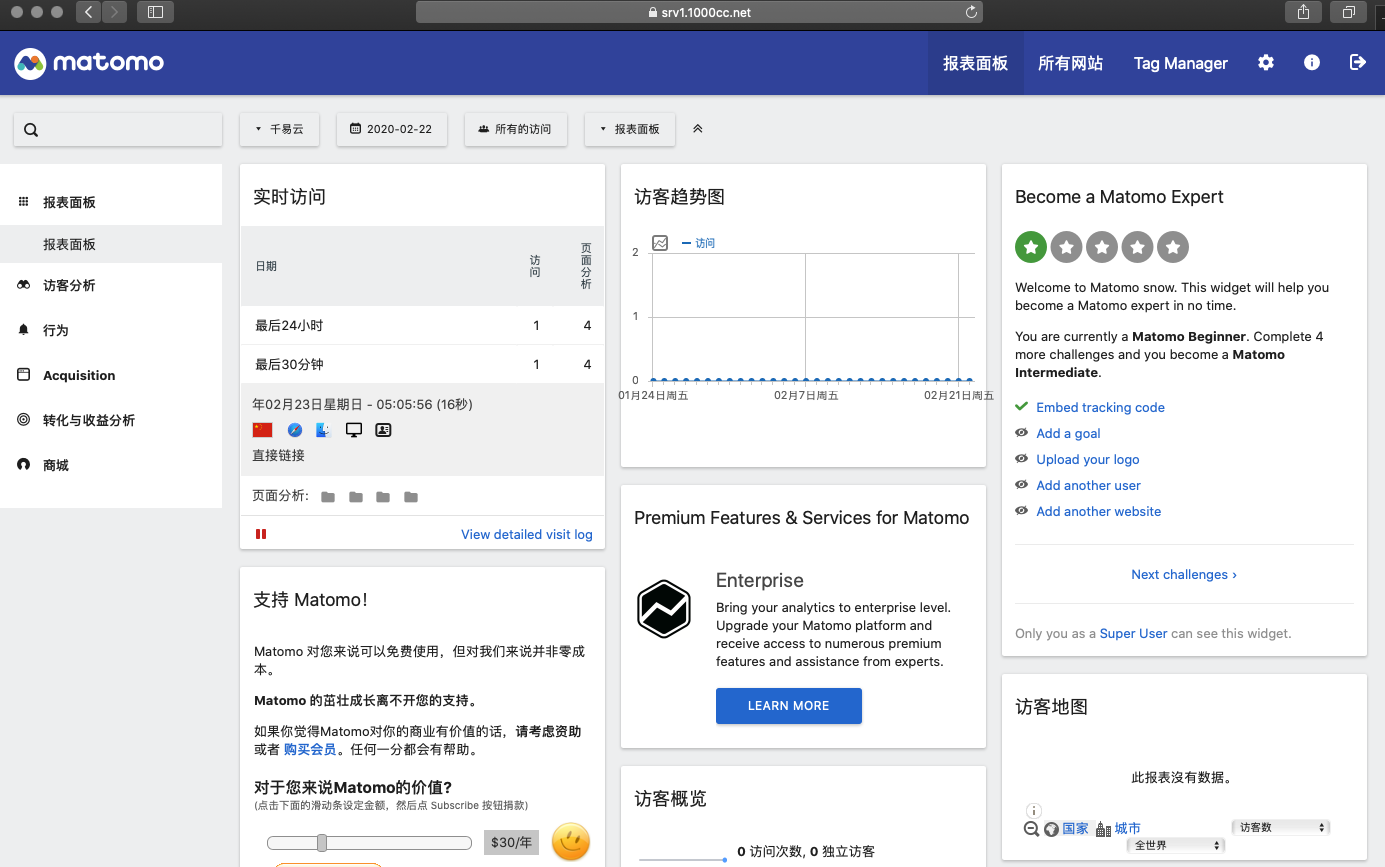Open the visitor profile card icon
The height and width of the screenshot is (867, 1385).
coord(383,430)
